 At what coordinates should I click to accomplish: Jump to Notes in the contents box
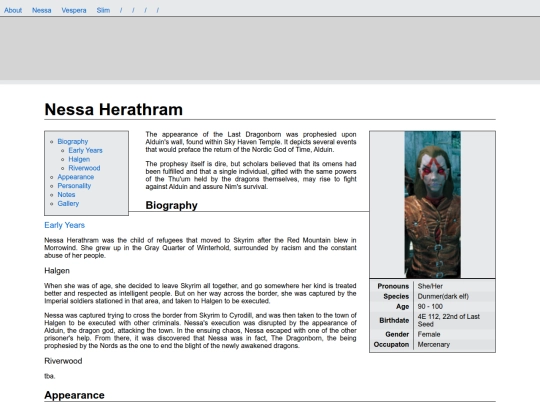tap(66, 195)
